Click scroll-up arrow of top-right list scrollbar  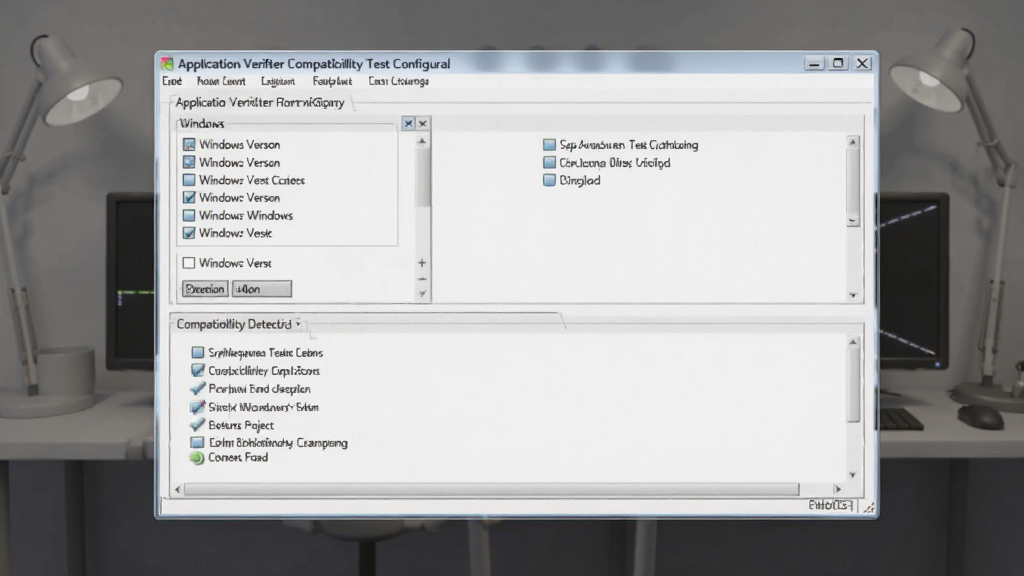pos(852,142)
